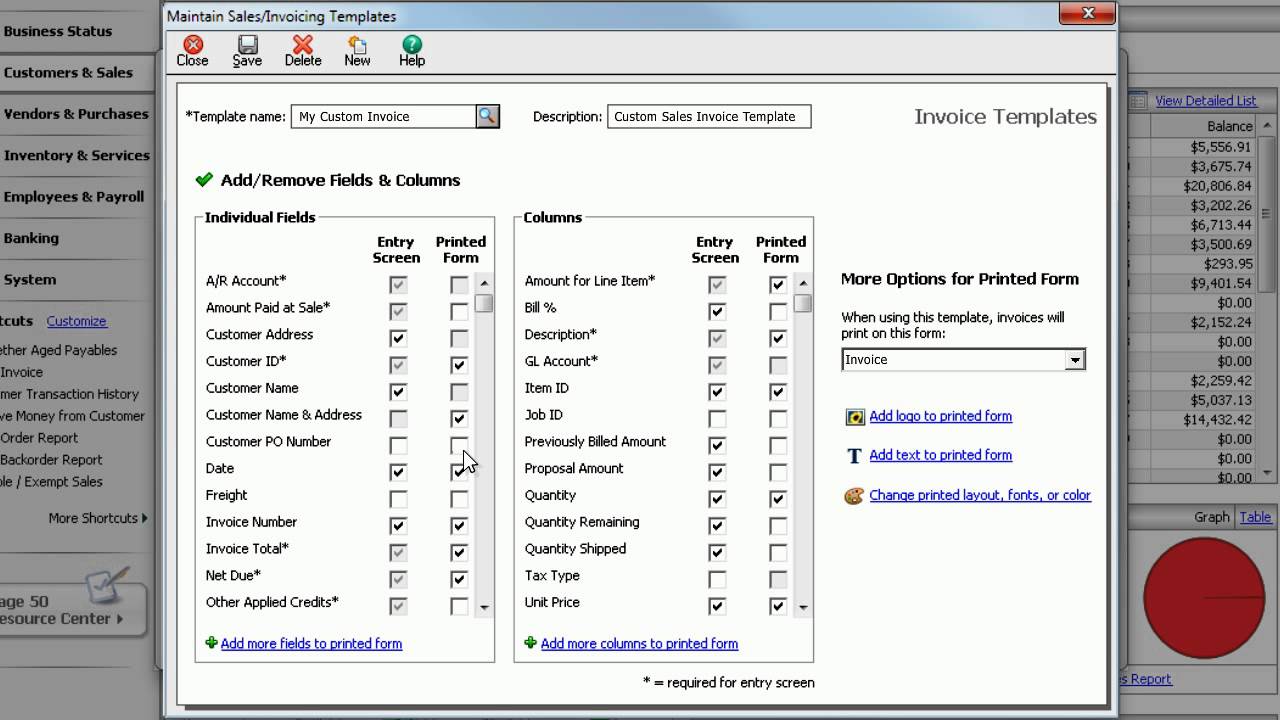Toggle Quantity printed form checkbox
The height and width of the screenshot is (720, 1280).
778,499
